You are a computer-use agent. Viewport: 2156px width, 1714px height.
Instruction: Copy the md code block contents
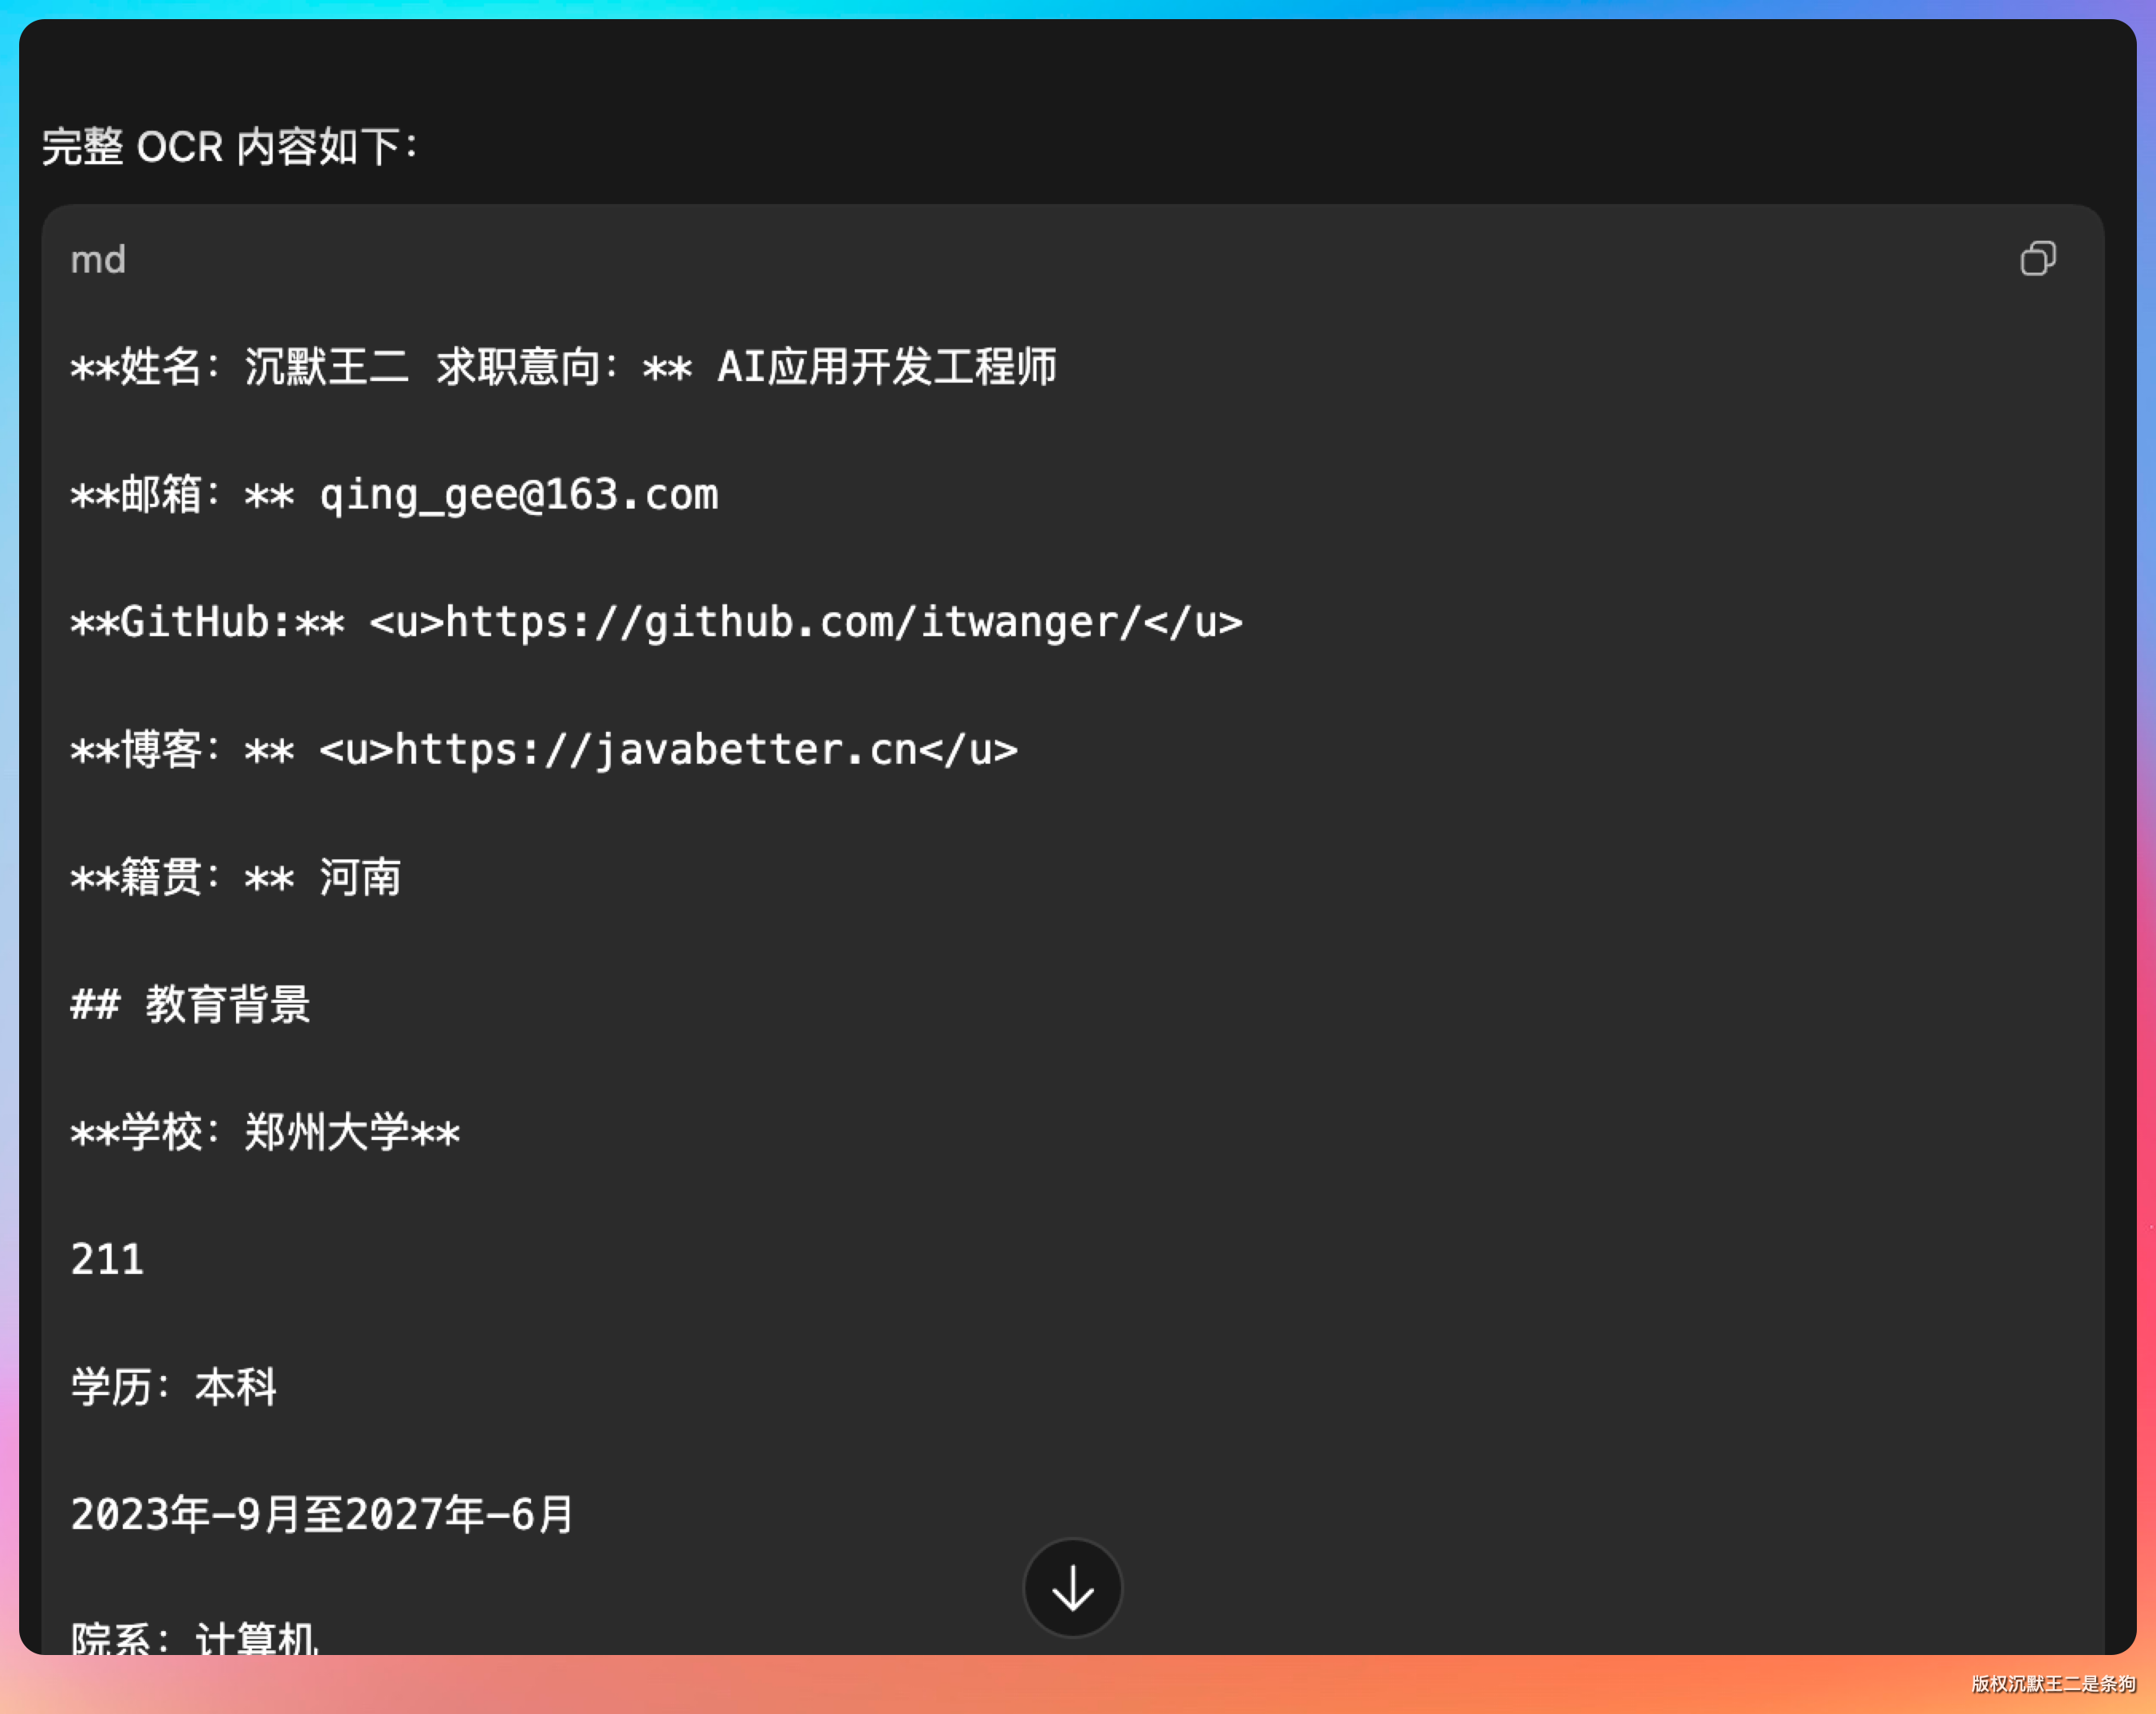click(x=2037, y=259)
